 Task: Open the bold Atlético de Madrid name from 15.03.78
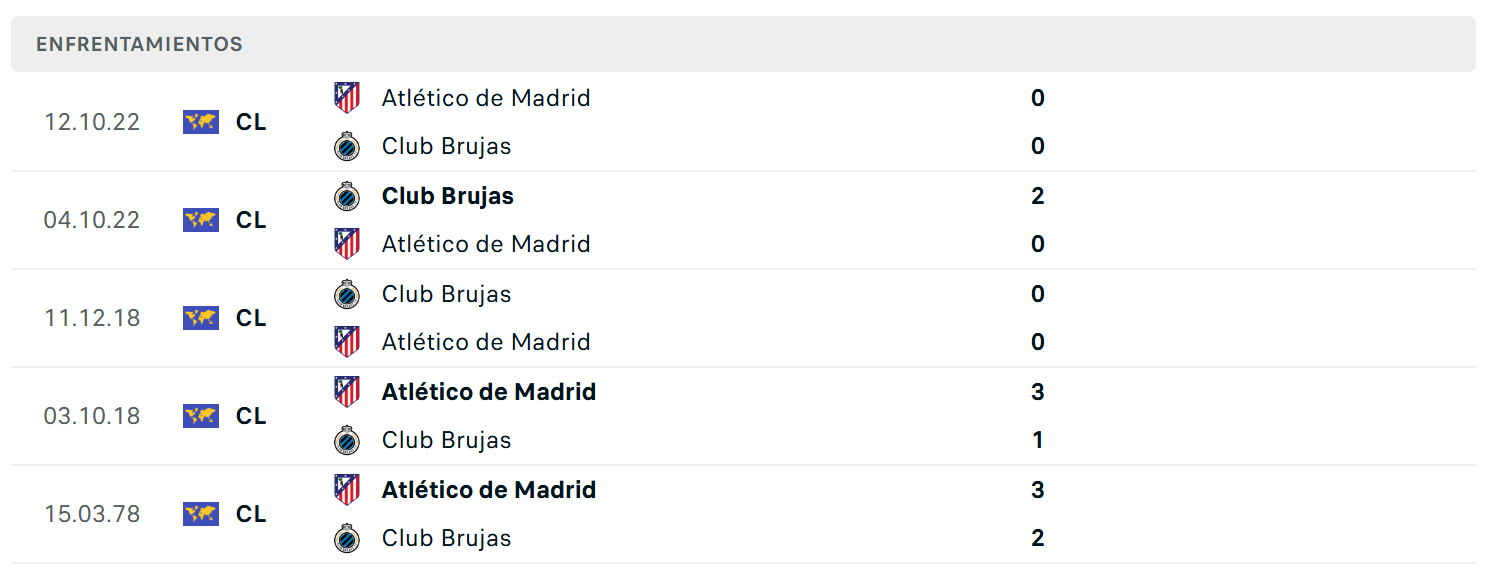point(489,490)
